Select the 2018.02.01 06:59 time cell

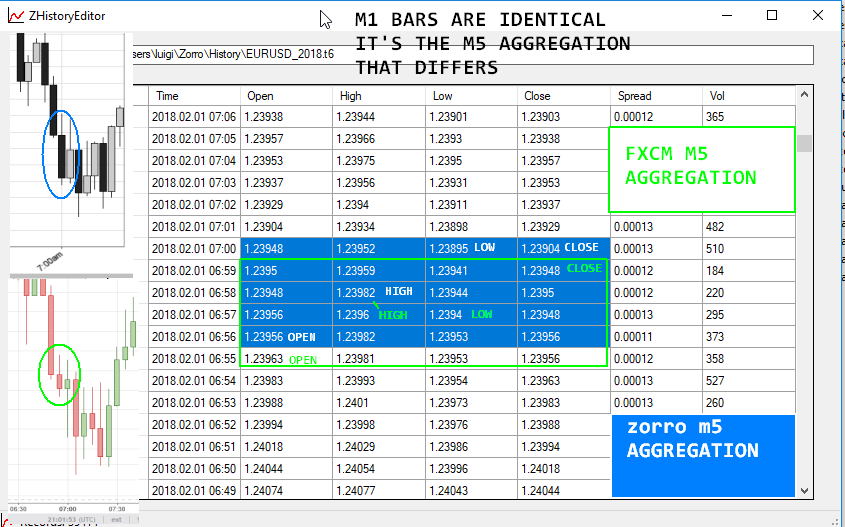click(194, 271)
